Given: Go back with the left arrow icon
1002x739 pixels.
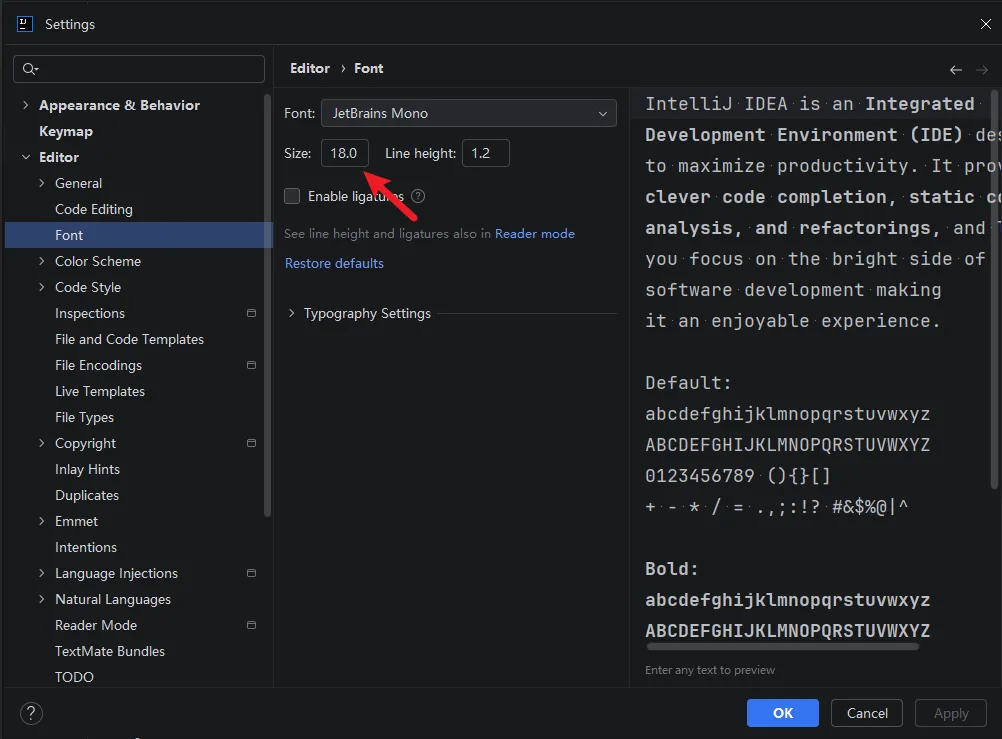Looking at the screenshot, I should tap(955, 70).
